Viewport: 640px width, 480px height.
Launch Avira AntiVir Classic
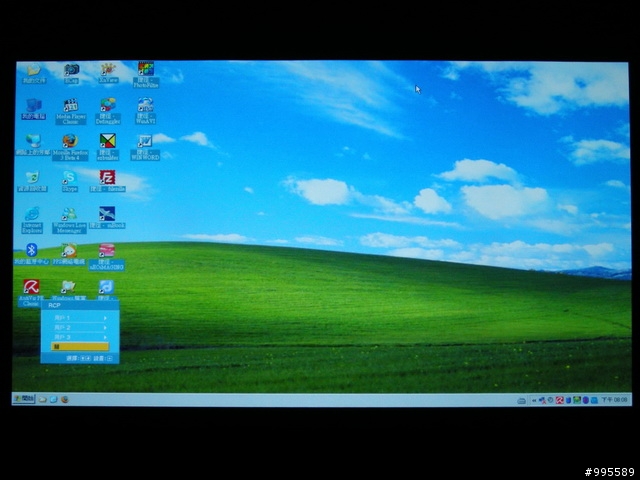pos(31,293)
